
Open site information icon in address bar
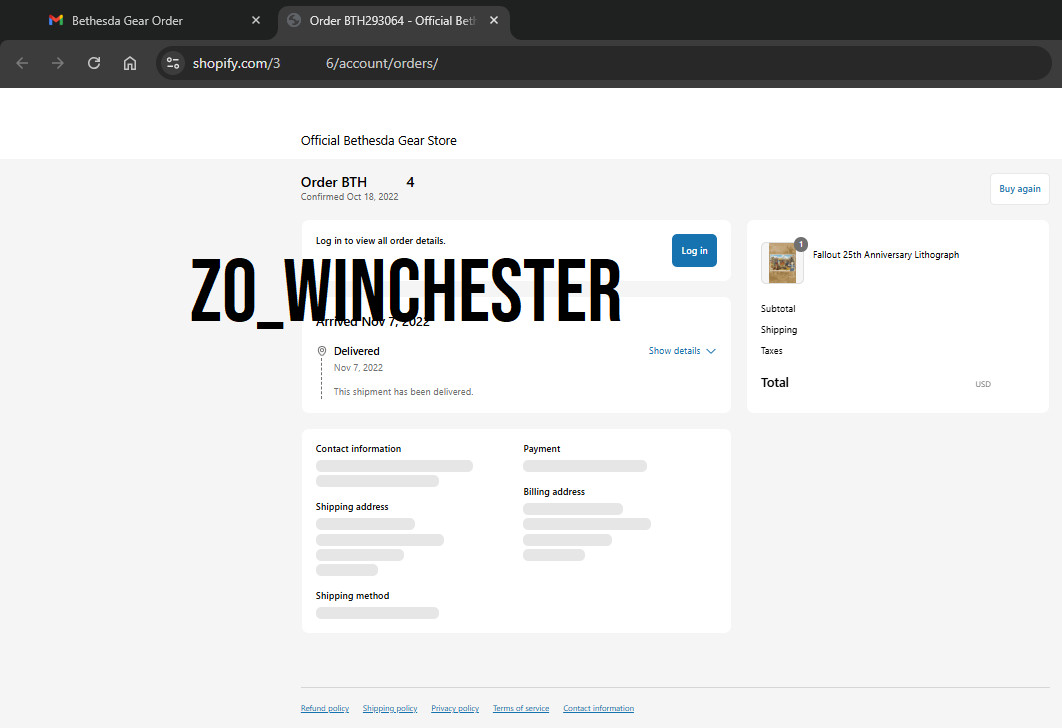(x=173, y=63)
